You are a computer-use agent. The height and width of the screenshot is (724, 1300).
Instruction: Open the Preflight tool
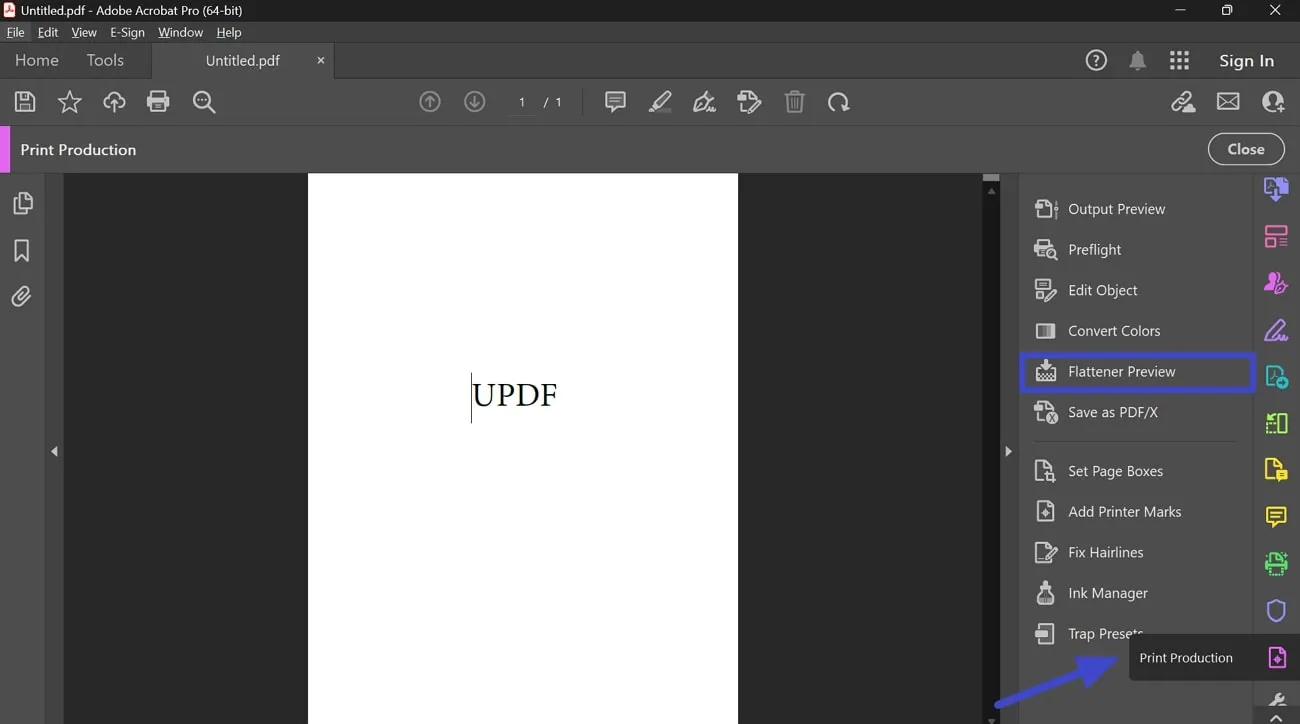coord(1094,249)
